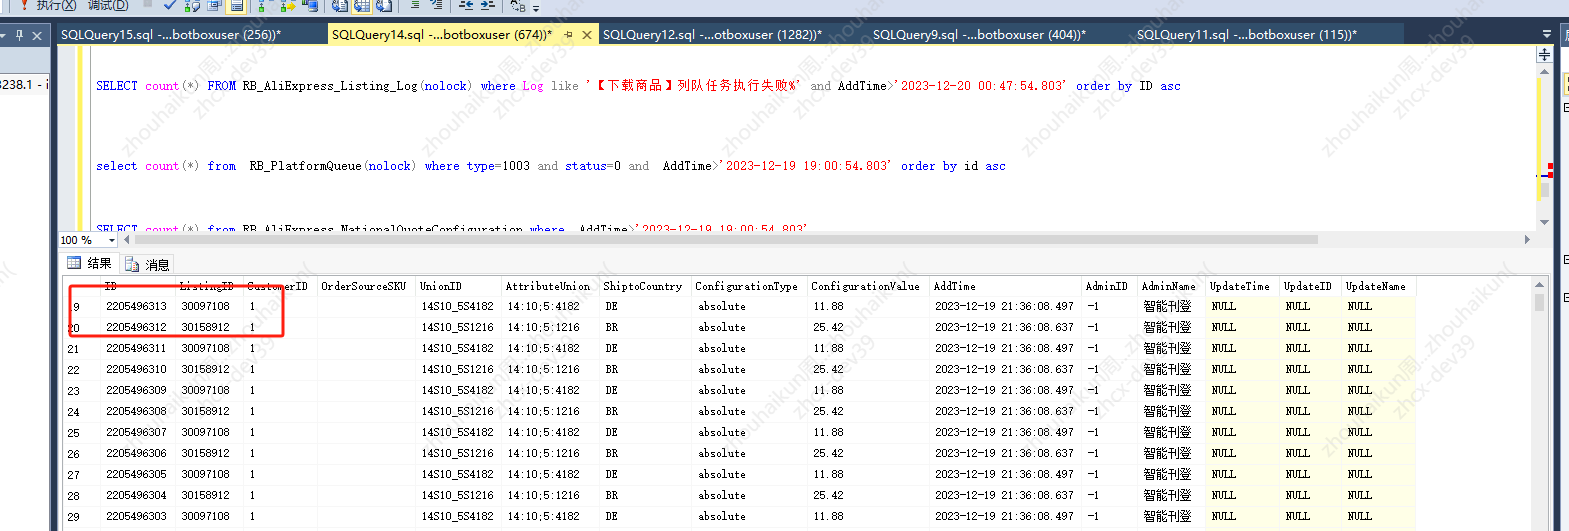Close the SQLQuery14.sql tab
1569x531 pixels.
587,34
